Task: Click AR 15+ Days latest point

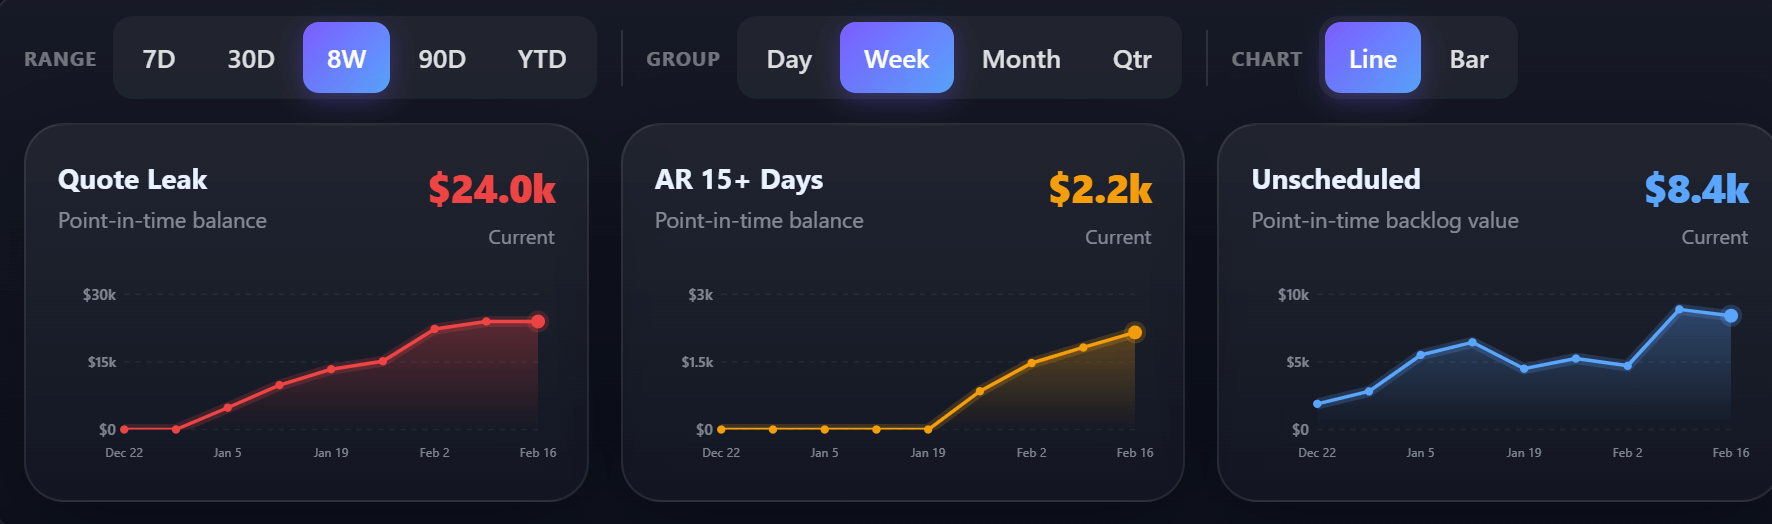Action: [x=1135, y=332]
